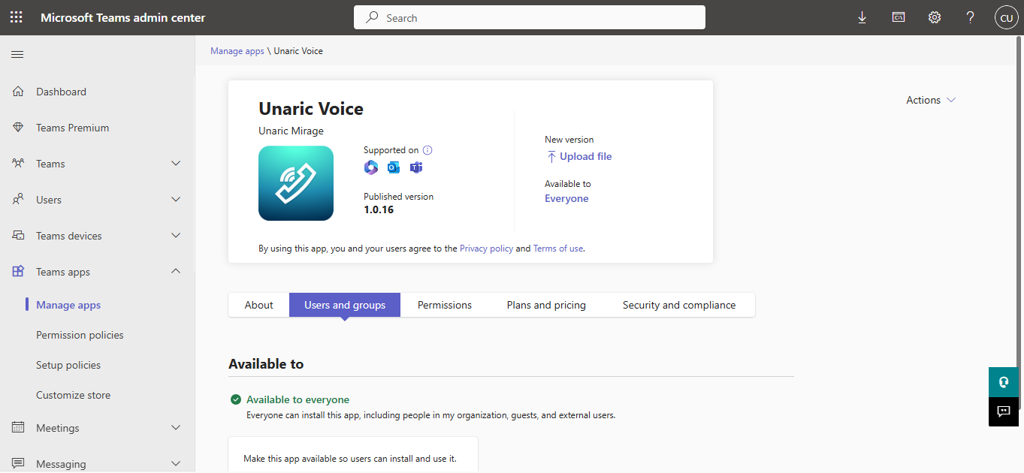Click the Unaric Voice phone app logo
The width and height of the screenshot is (1024, 473).
(x=296, y=184)
